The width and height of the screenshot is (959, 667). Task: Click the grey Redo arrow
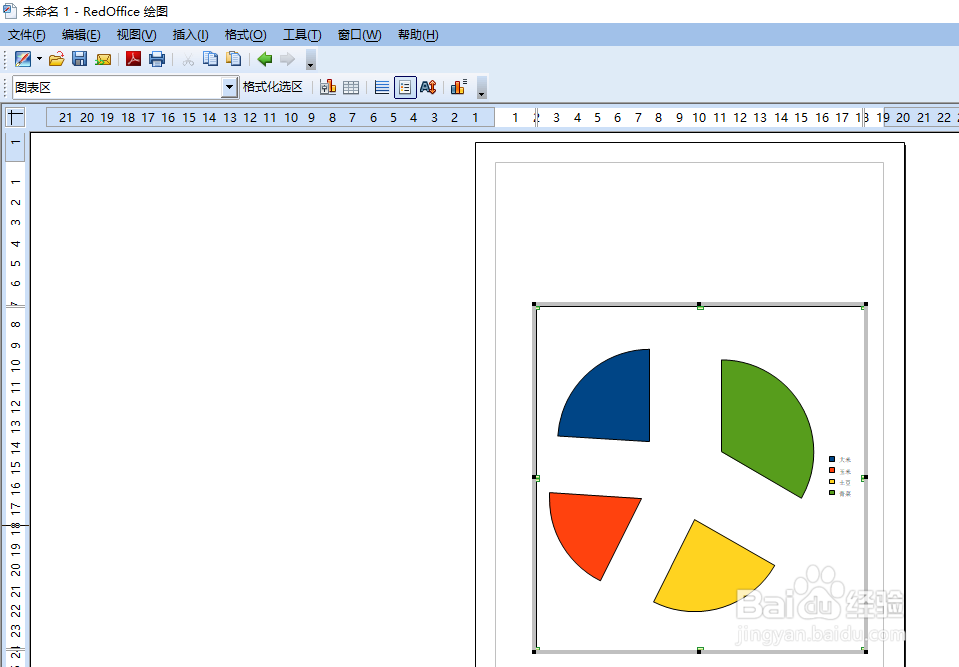coord(287,59)
